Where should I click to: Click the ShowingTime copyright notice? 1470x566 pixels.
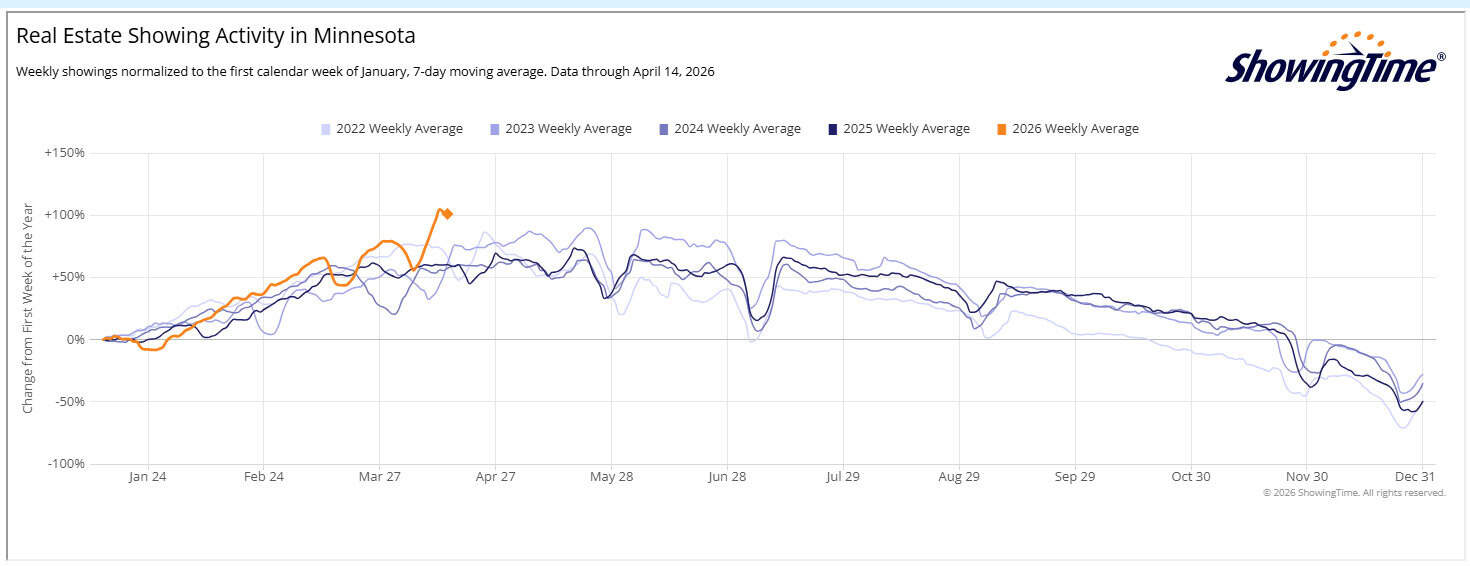click(x=1354, y=492)
